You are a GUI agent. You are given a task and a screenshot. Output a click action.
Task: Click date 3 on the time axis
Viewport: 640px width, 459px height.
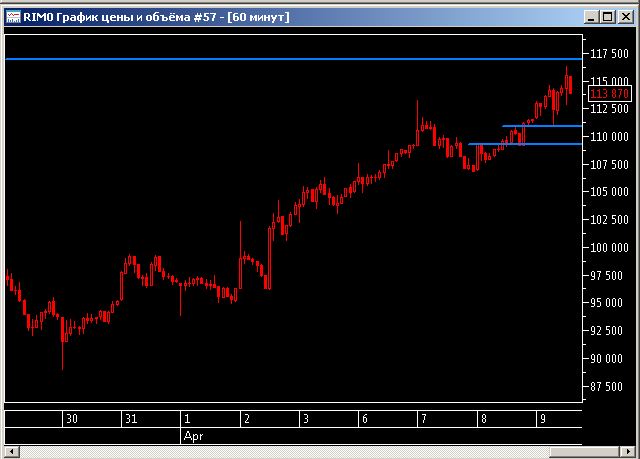point(306,419)
